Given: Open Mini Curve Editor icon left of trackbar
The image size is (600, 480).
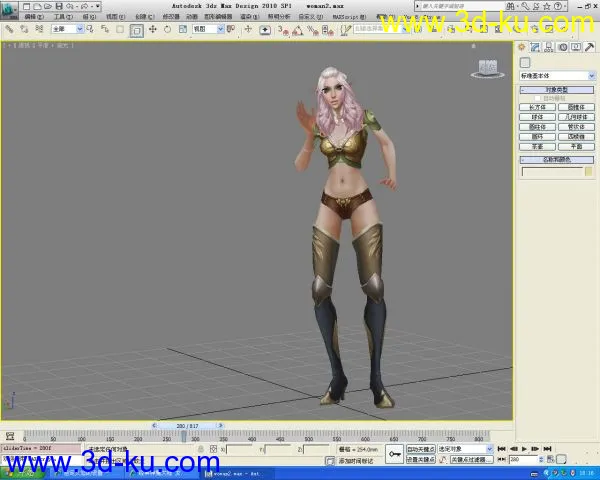Looking at the screenshot, I should coord(10,436).
